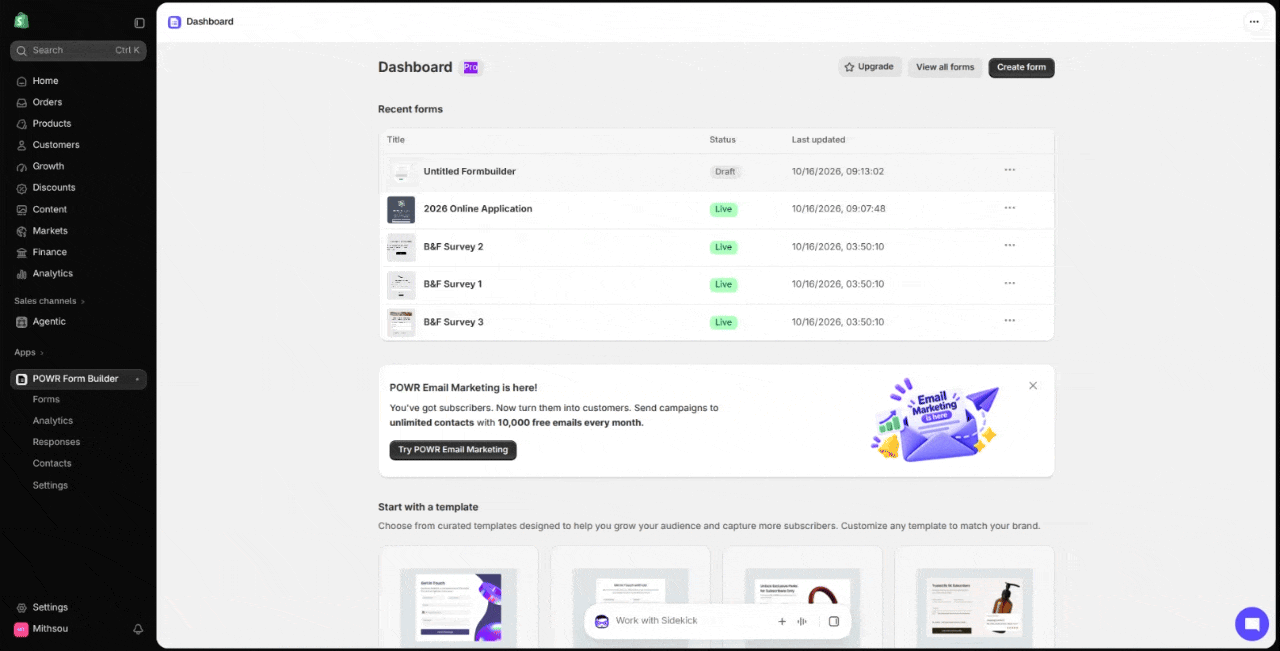Open the Customers person icon
1280x651 pixels.
[x=22, y=145]
